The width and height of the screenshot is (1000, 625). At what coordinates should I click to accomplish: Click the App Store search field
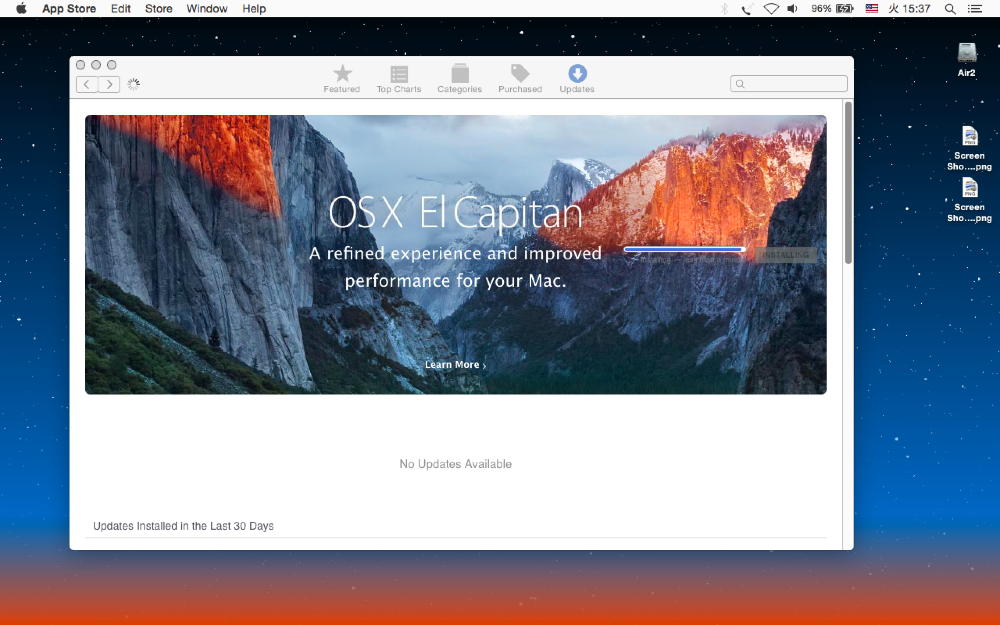click(789, 84)
